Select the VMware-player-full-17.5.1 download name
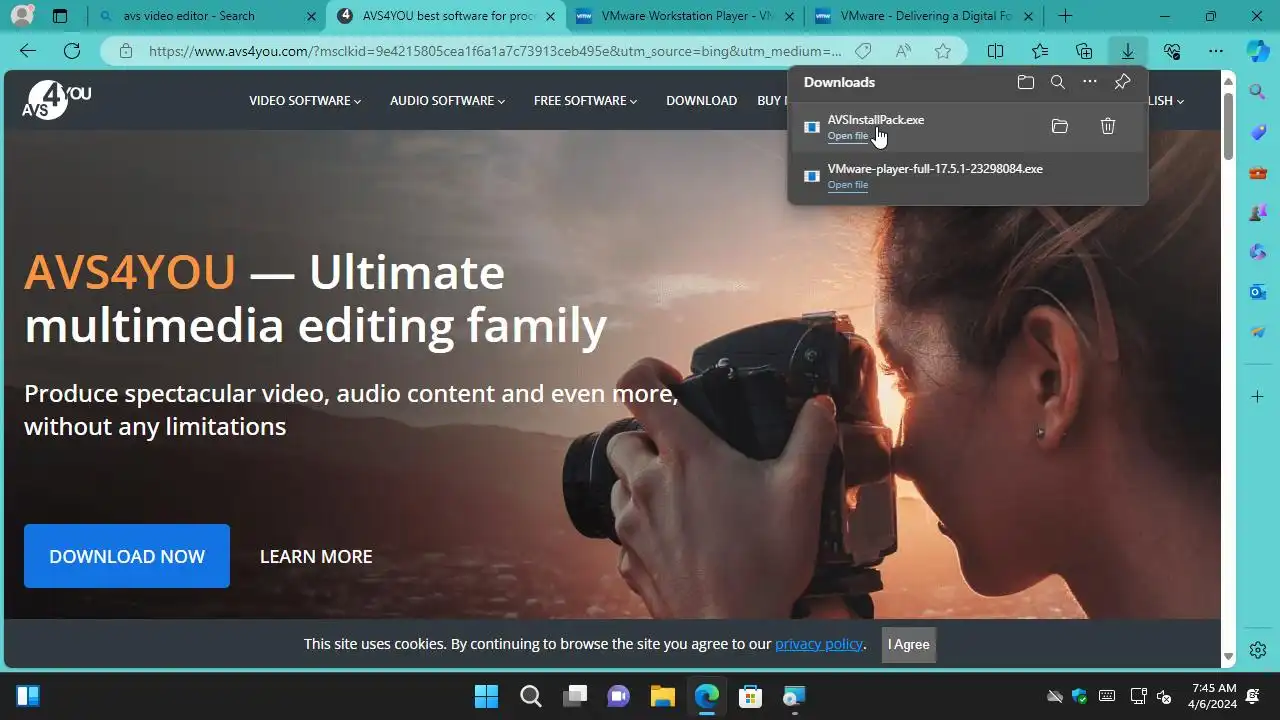 (935, 169)
